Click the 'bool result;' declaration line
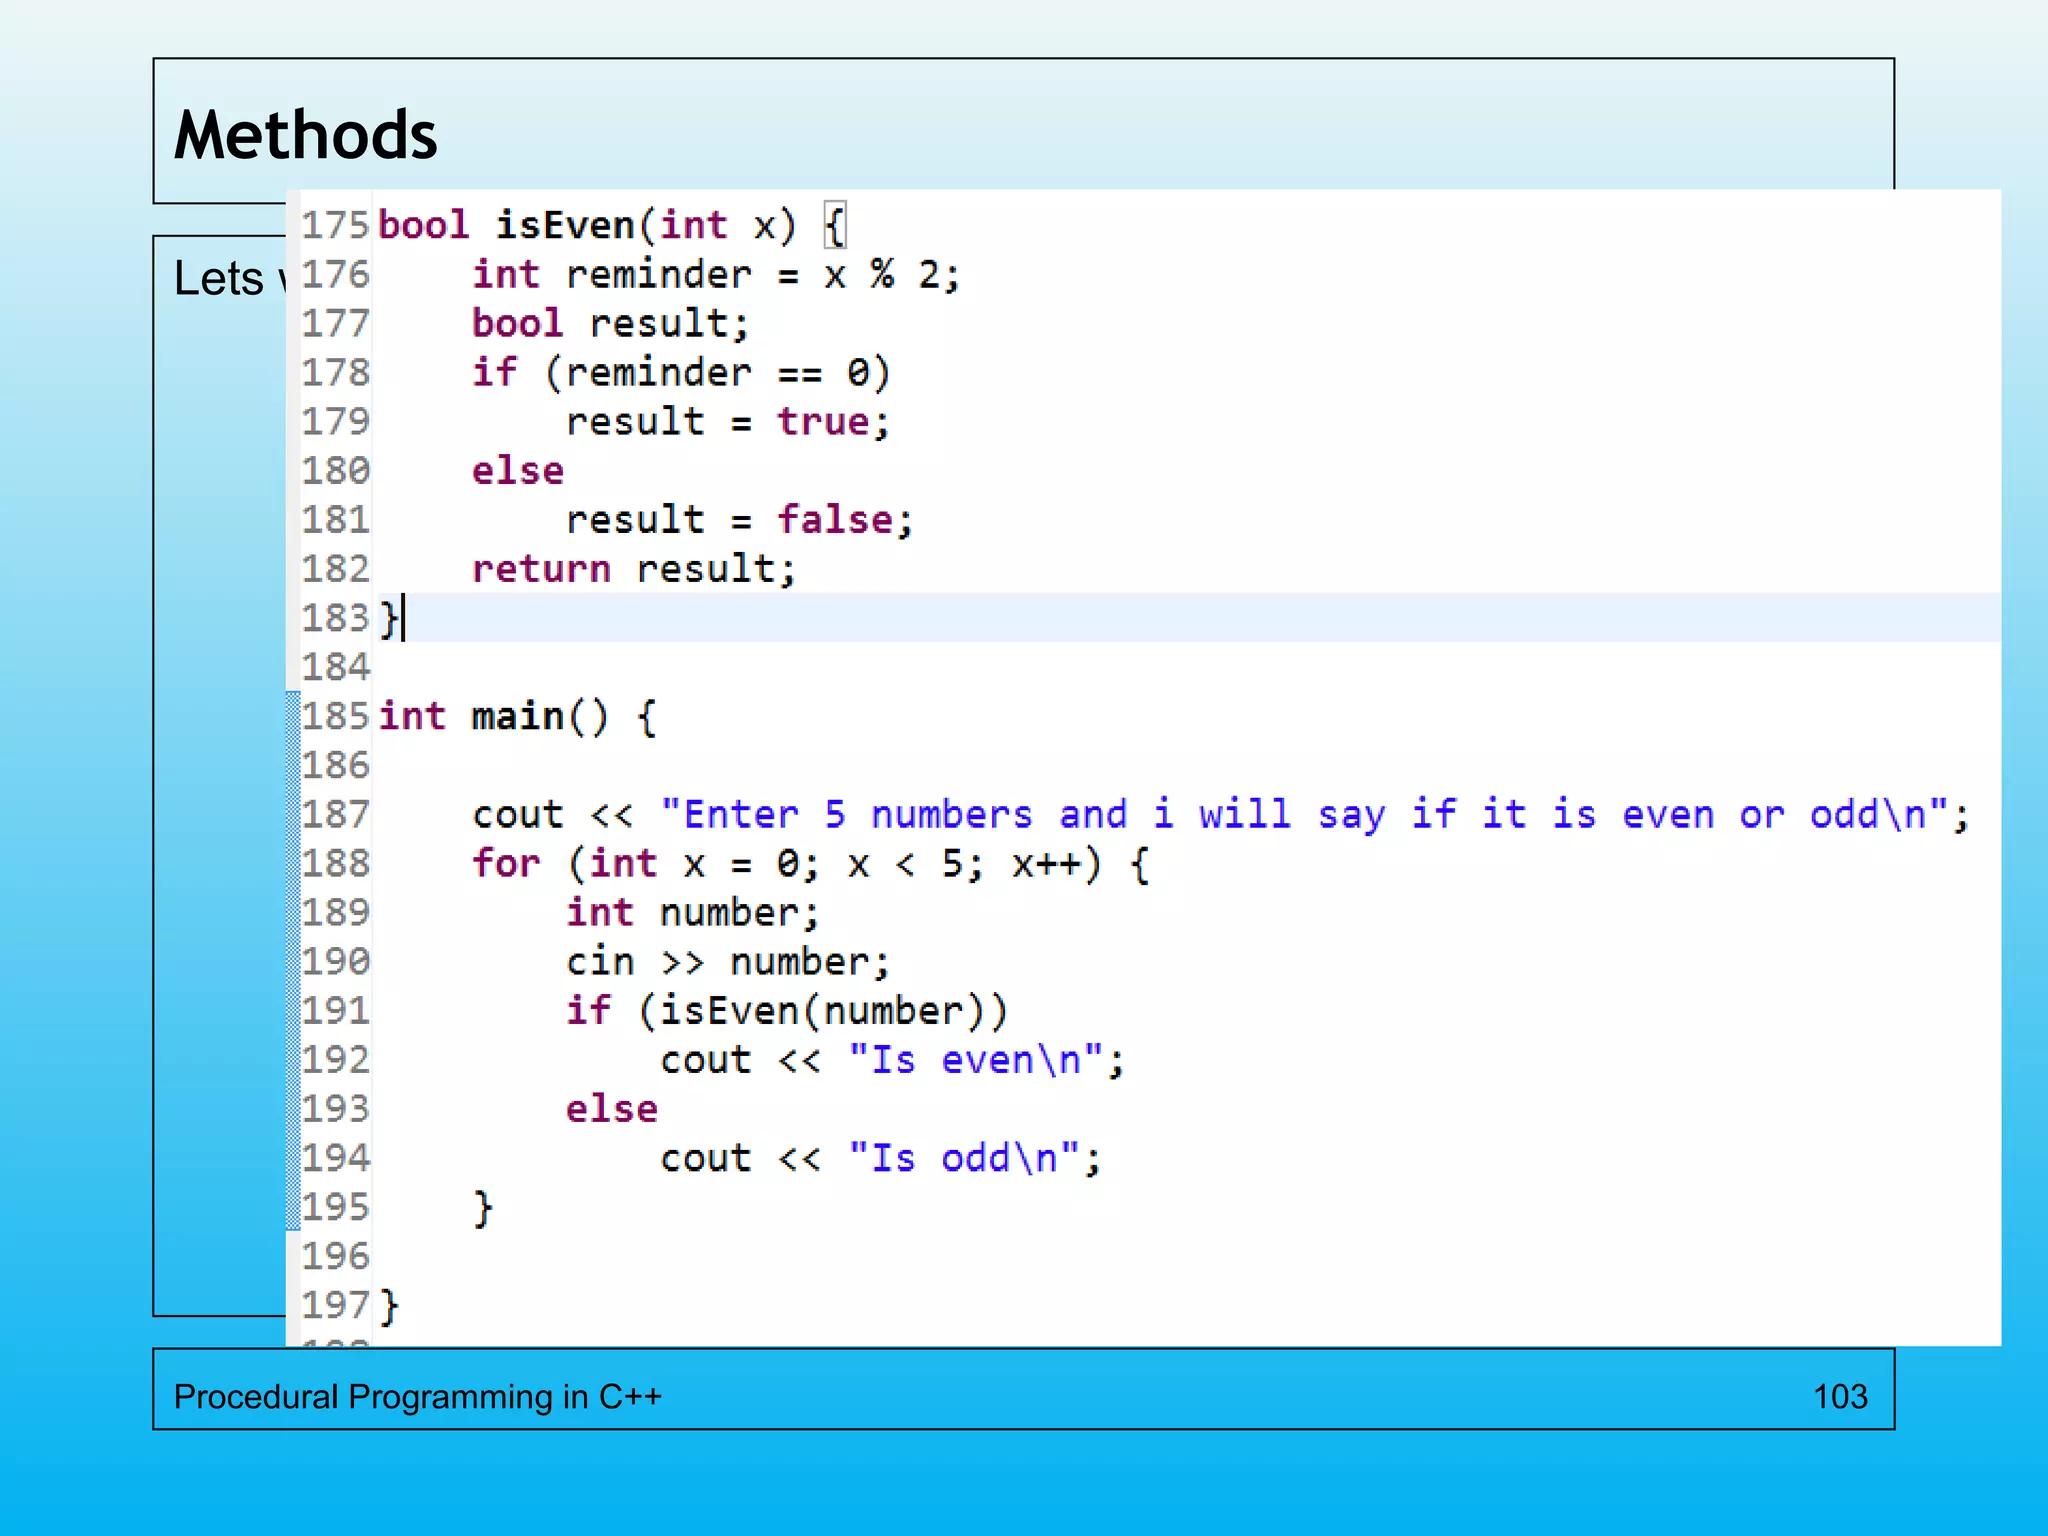The image size is (2048, 1536). (x=610, y=323)
